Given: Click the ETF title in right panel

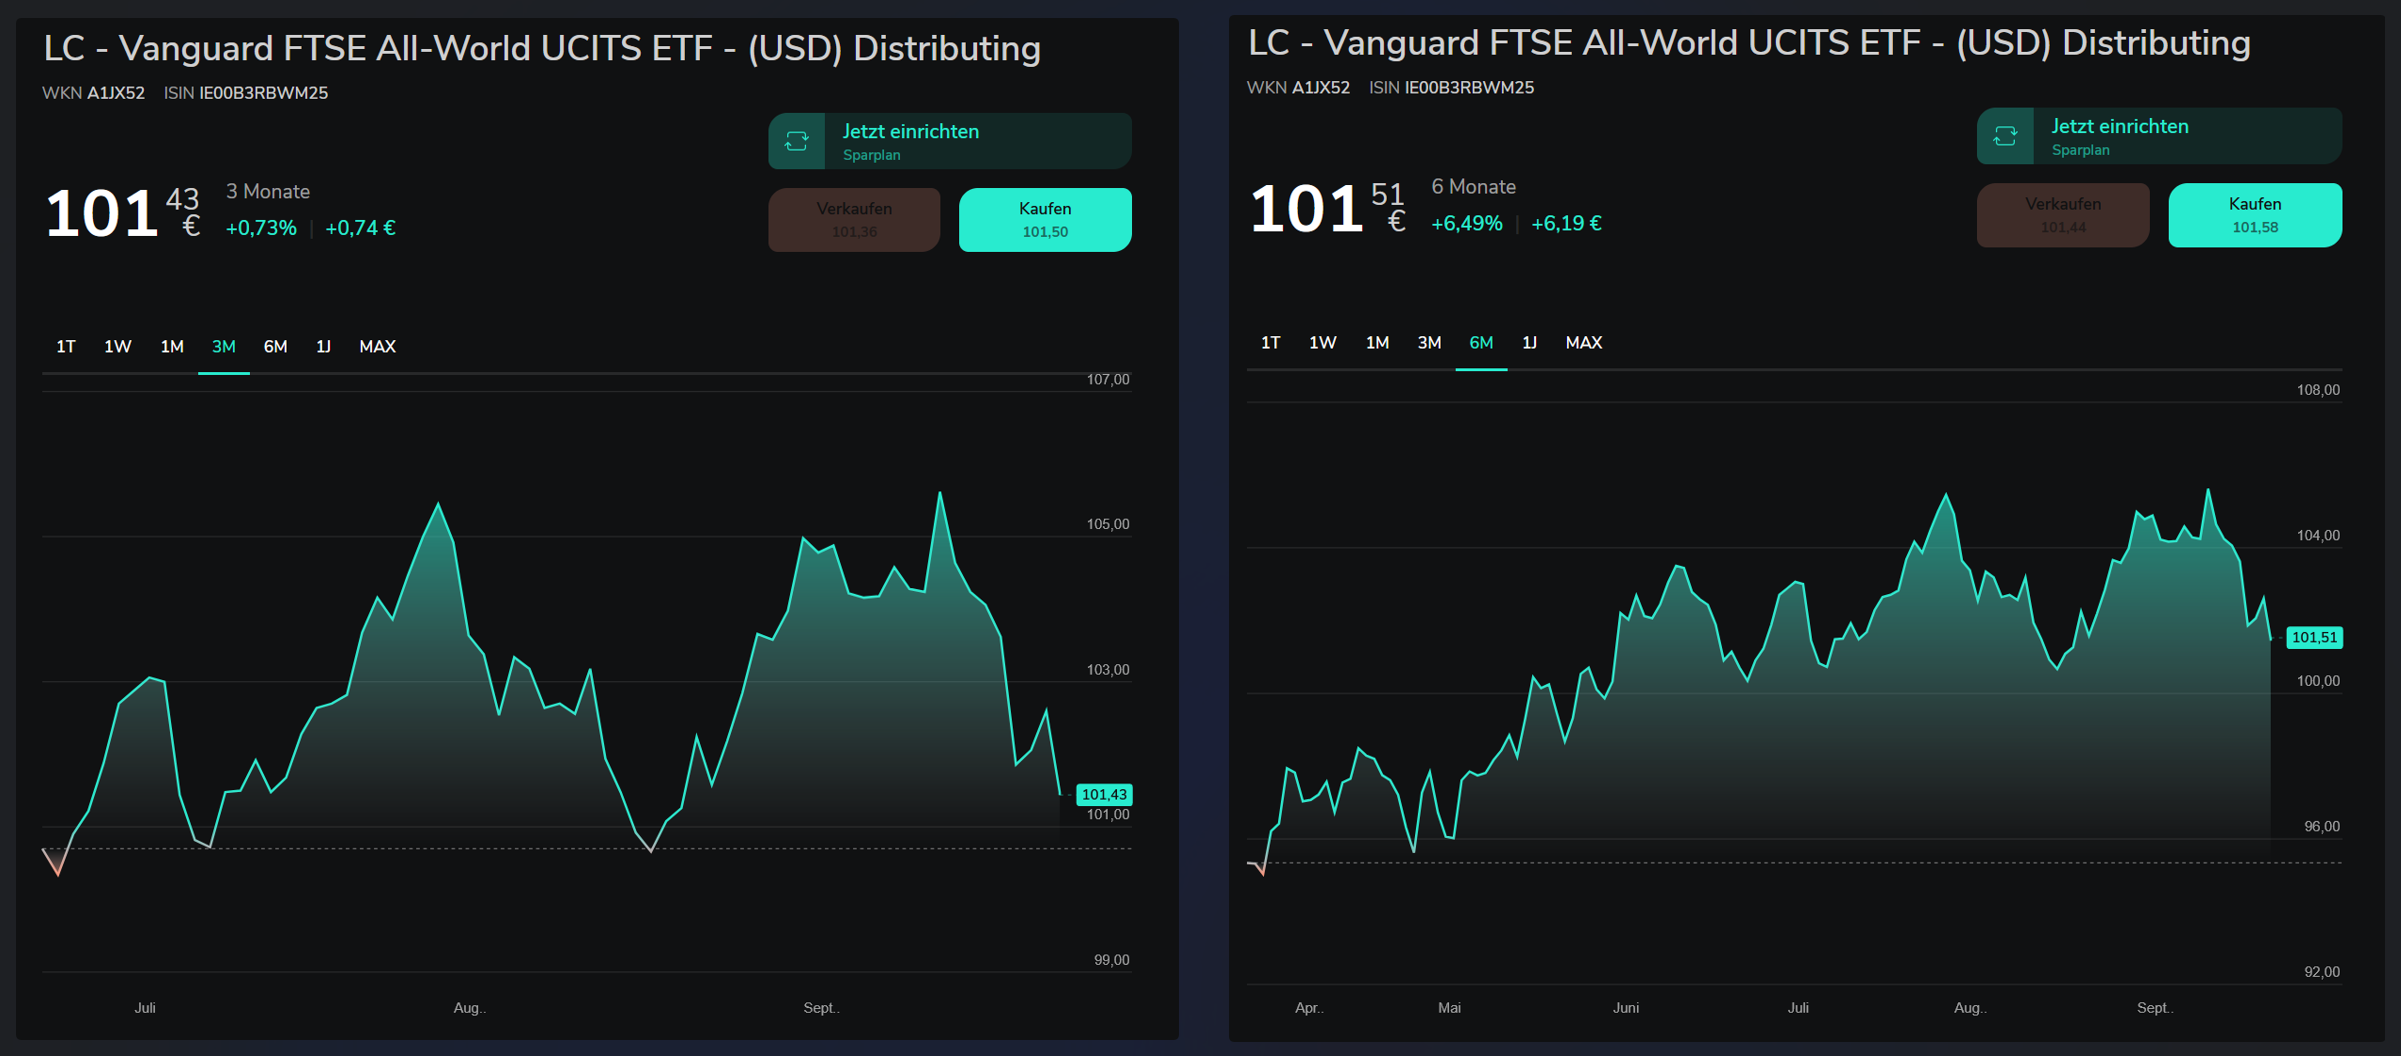Looking at the screenshot, I should (x=1749, y=43).
